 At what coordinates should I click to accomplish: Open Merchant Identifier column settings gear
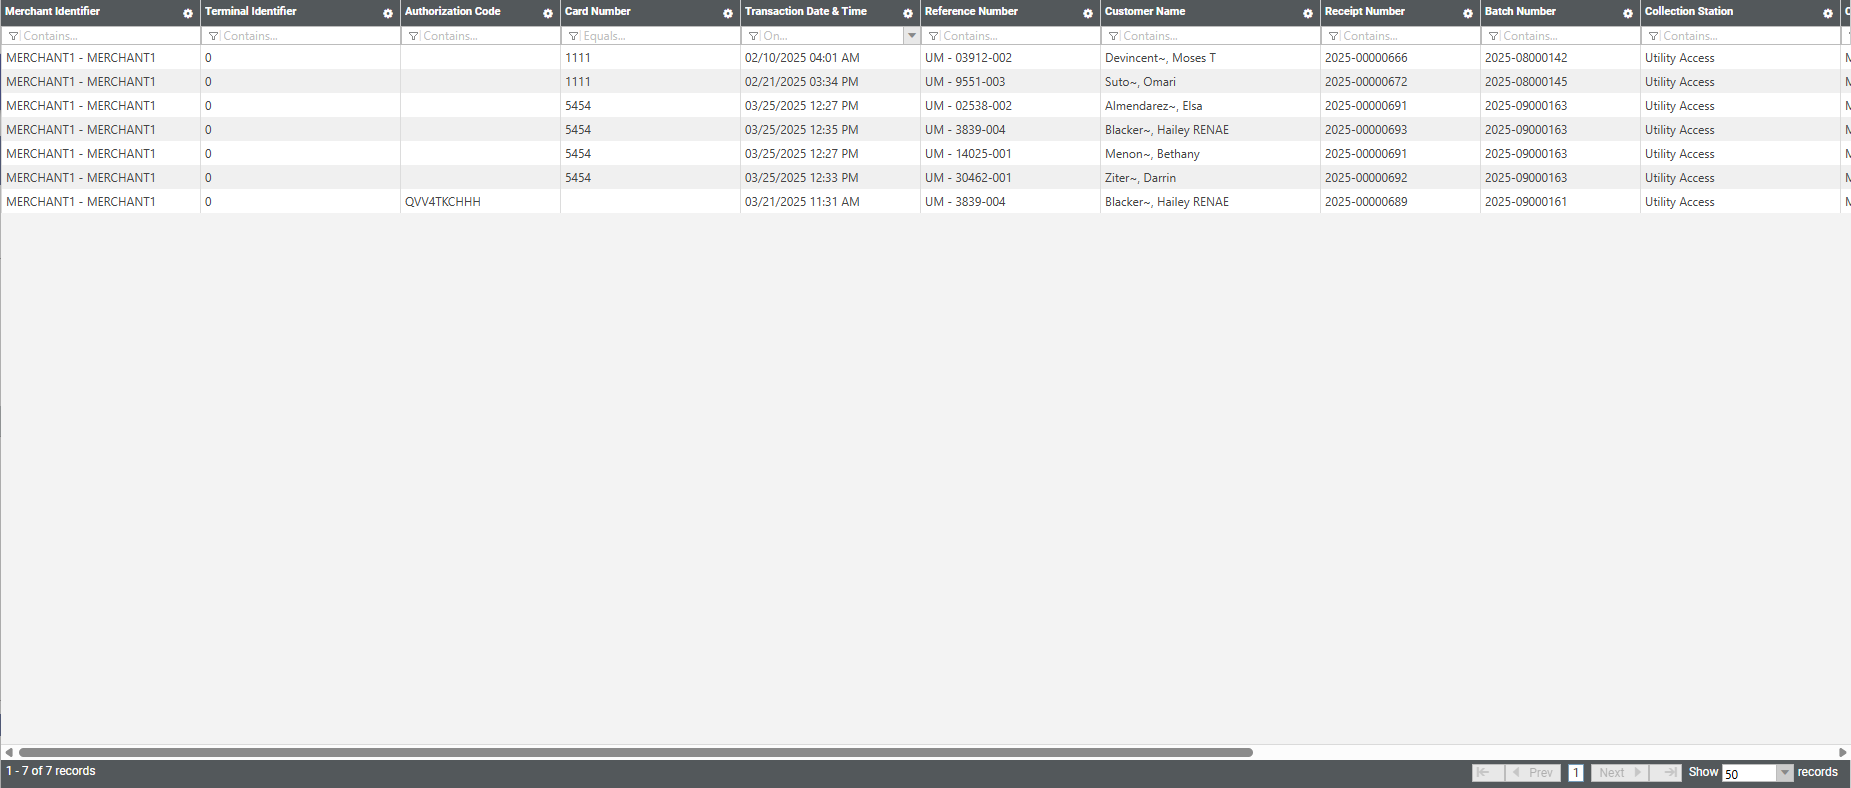pyautogui.click(x=188, y=13)
